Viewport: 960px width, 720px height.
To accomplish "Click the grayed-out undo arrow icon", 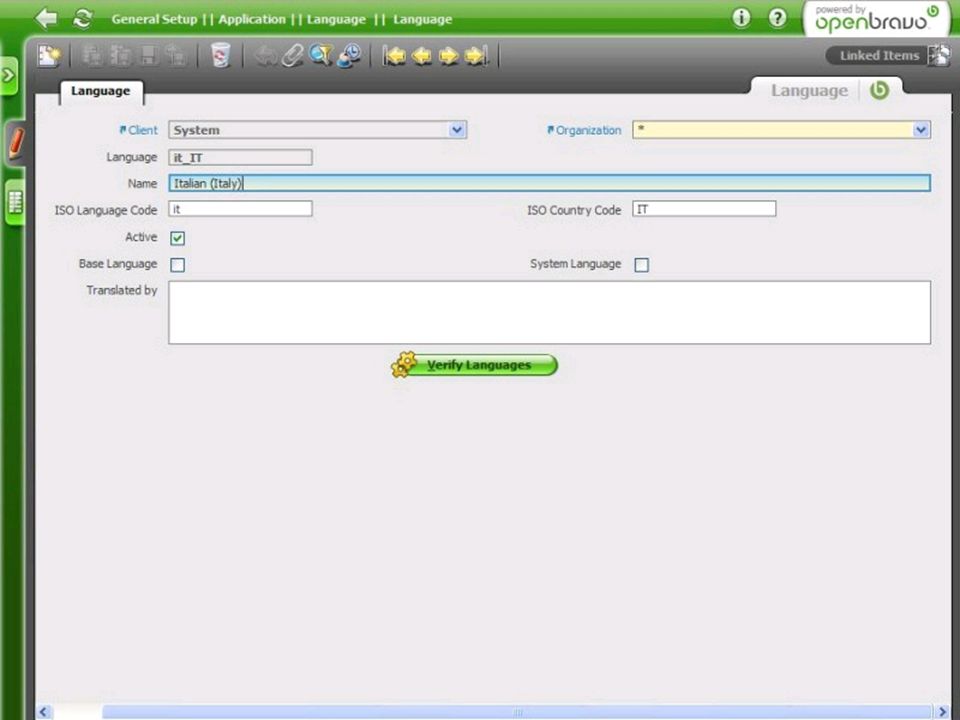I will pos(265,56).
